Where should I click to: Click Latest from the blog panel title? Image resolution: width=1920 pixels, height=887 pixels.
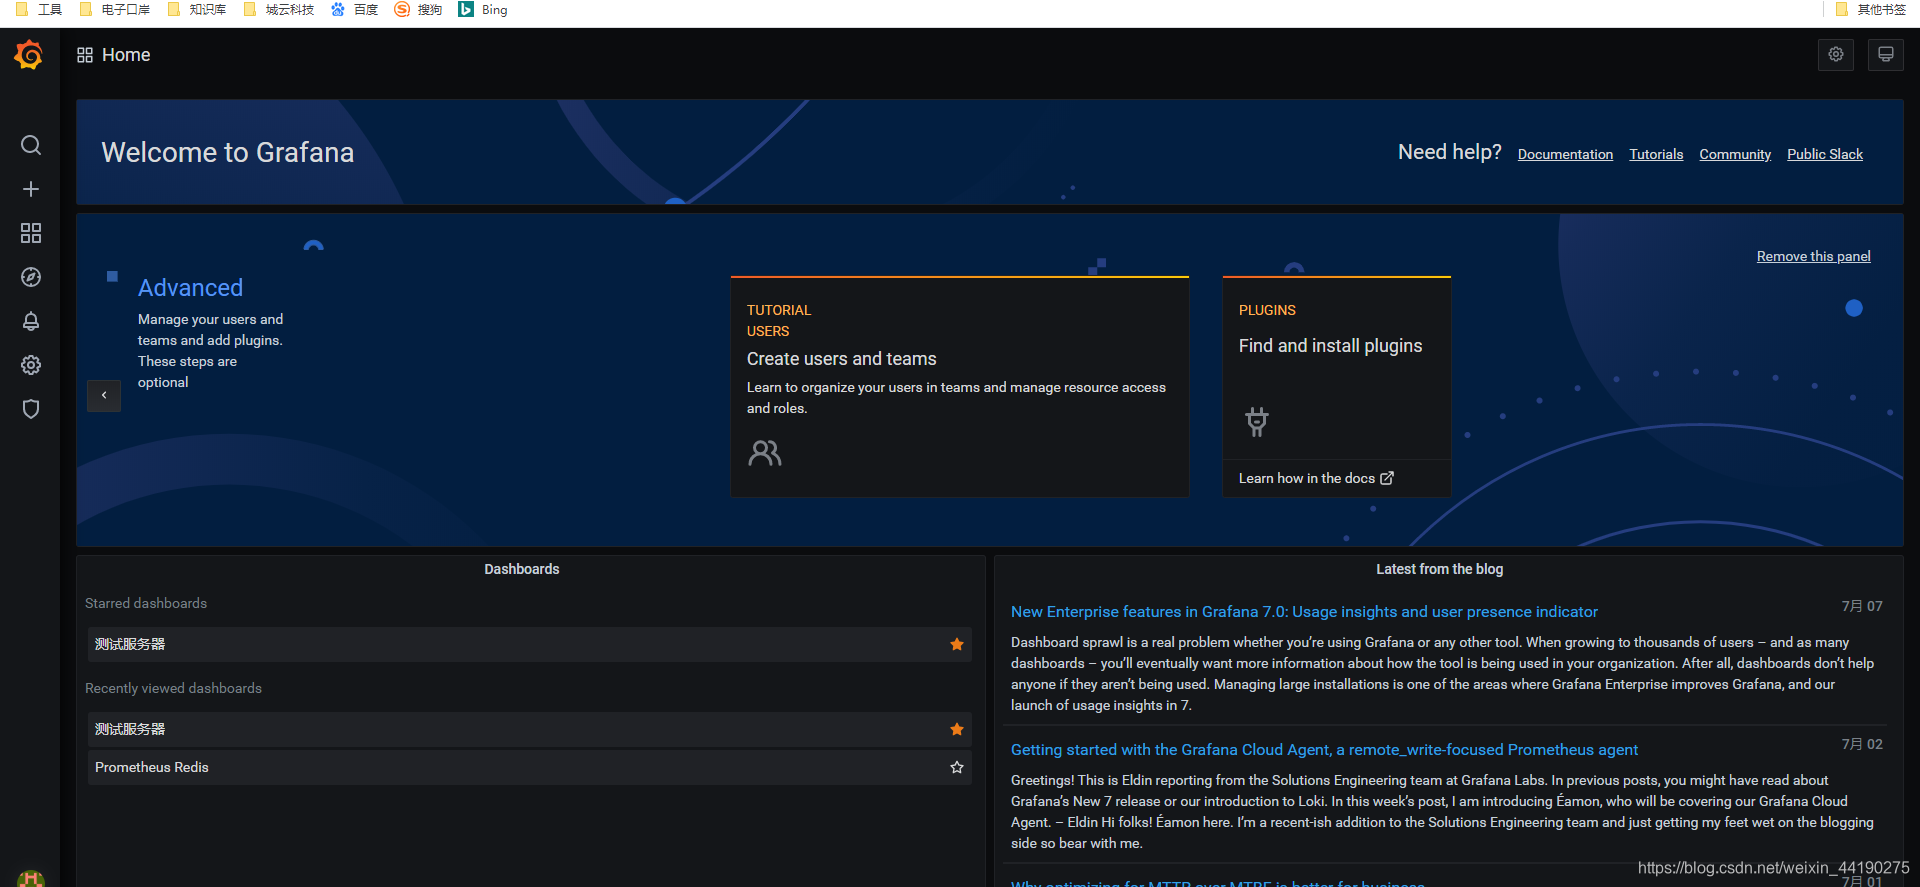pyautogui.click(x=1439, y=569)
